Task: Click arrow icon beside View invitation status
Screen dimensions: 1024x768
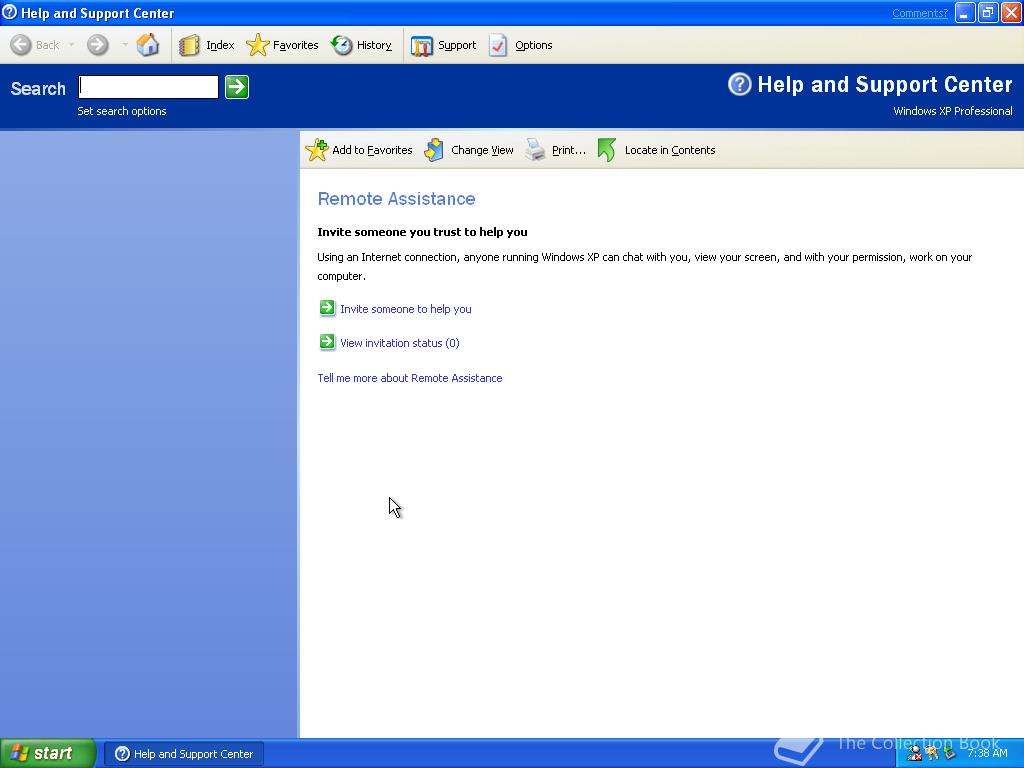Action: pyautogui.click(x=327, y=342)
